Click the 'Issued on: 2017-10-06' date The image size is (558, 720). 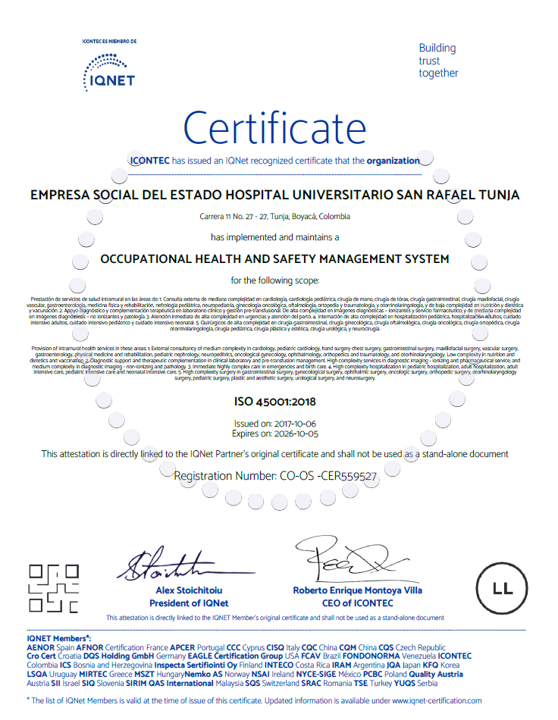pyautogui.click(x=275, y=423)
